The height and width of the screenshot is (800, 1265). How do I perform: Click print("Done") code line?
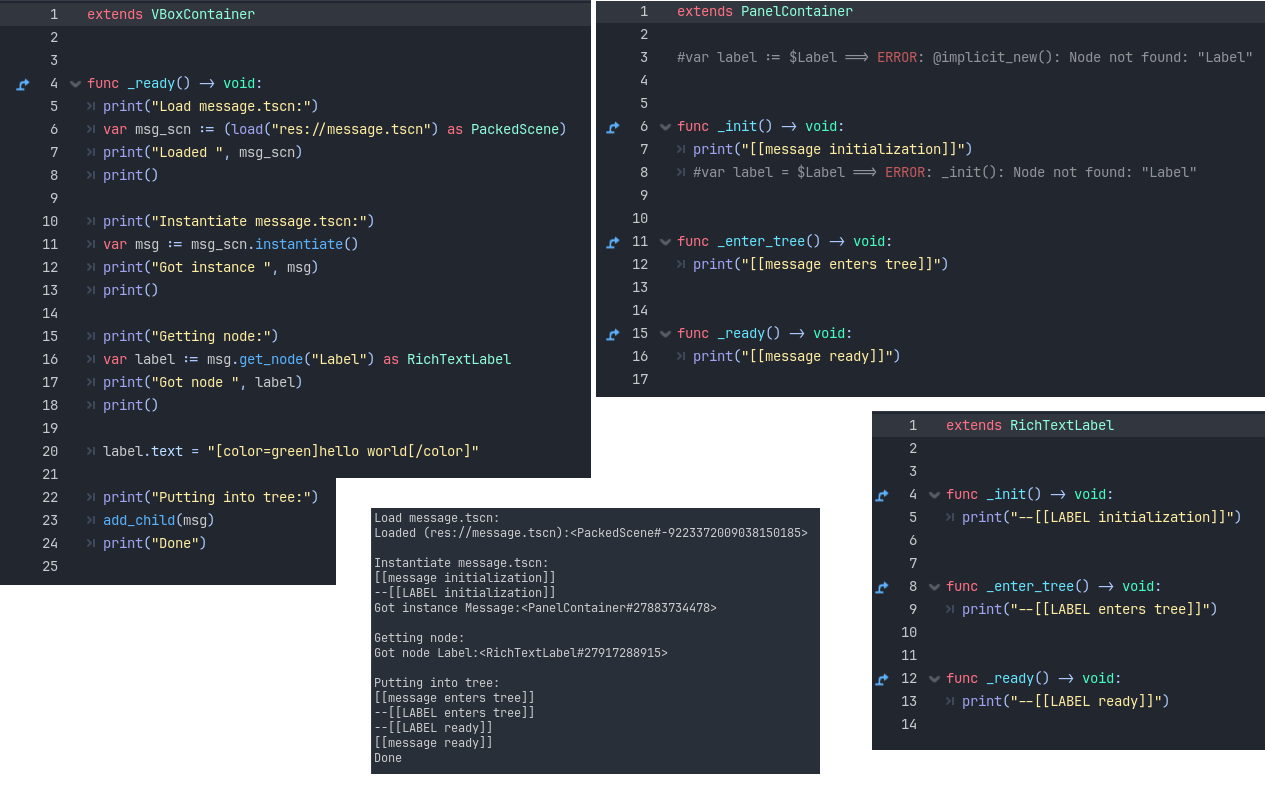pos(154,544)
